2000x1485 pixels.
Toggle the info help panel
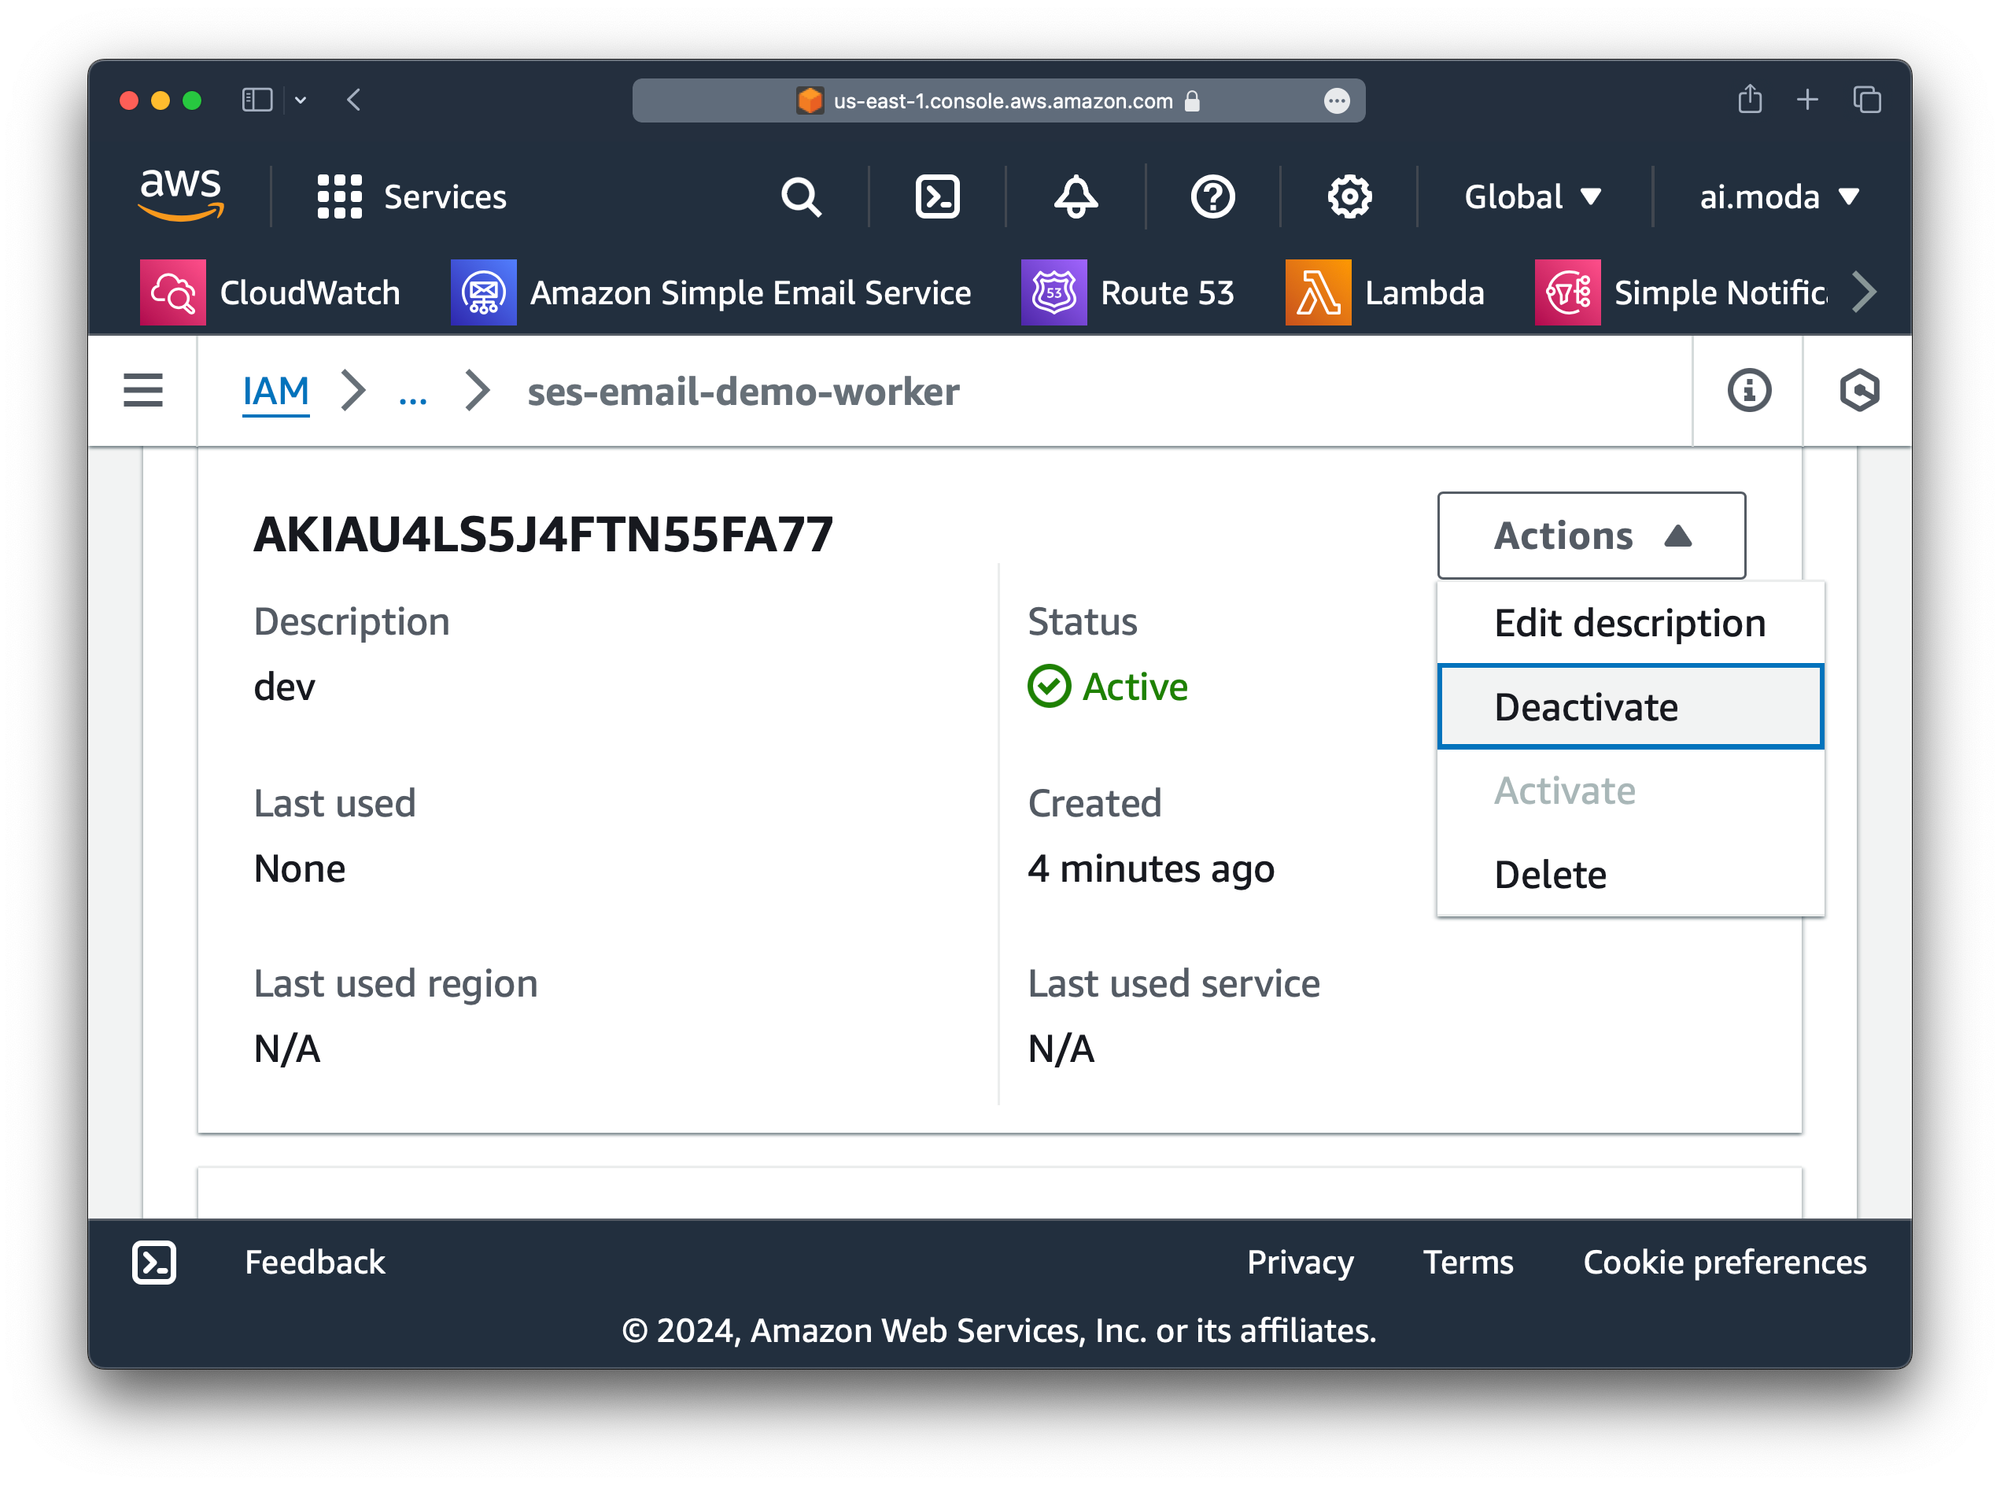click(x=1749, y=390)
